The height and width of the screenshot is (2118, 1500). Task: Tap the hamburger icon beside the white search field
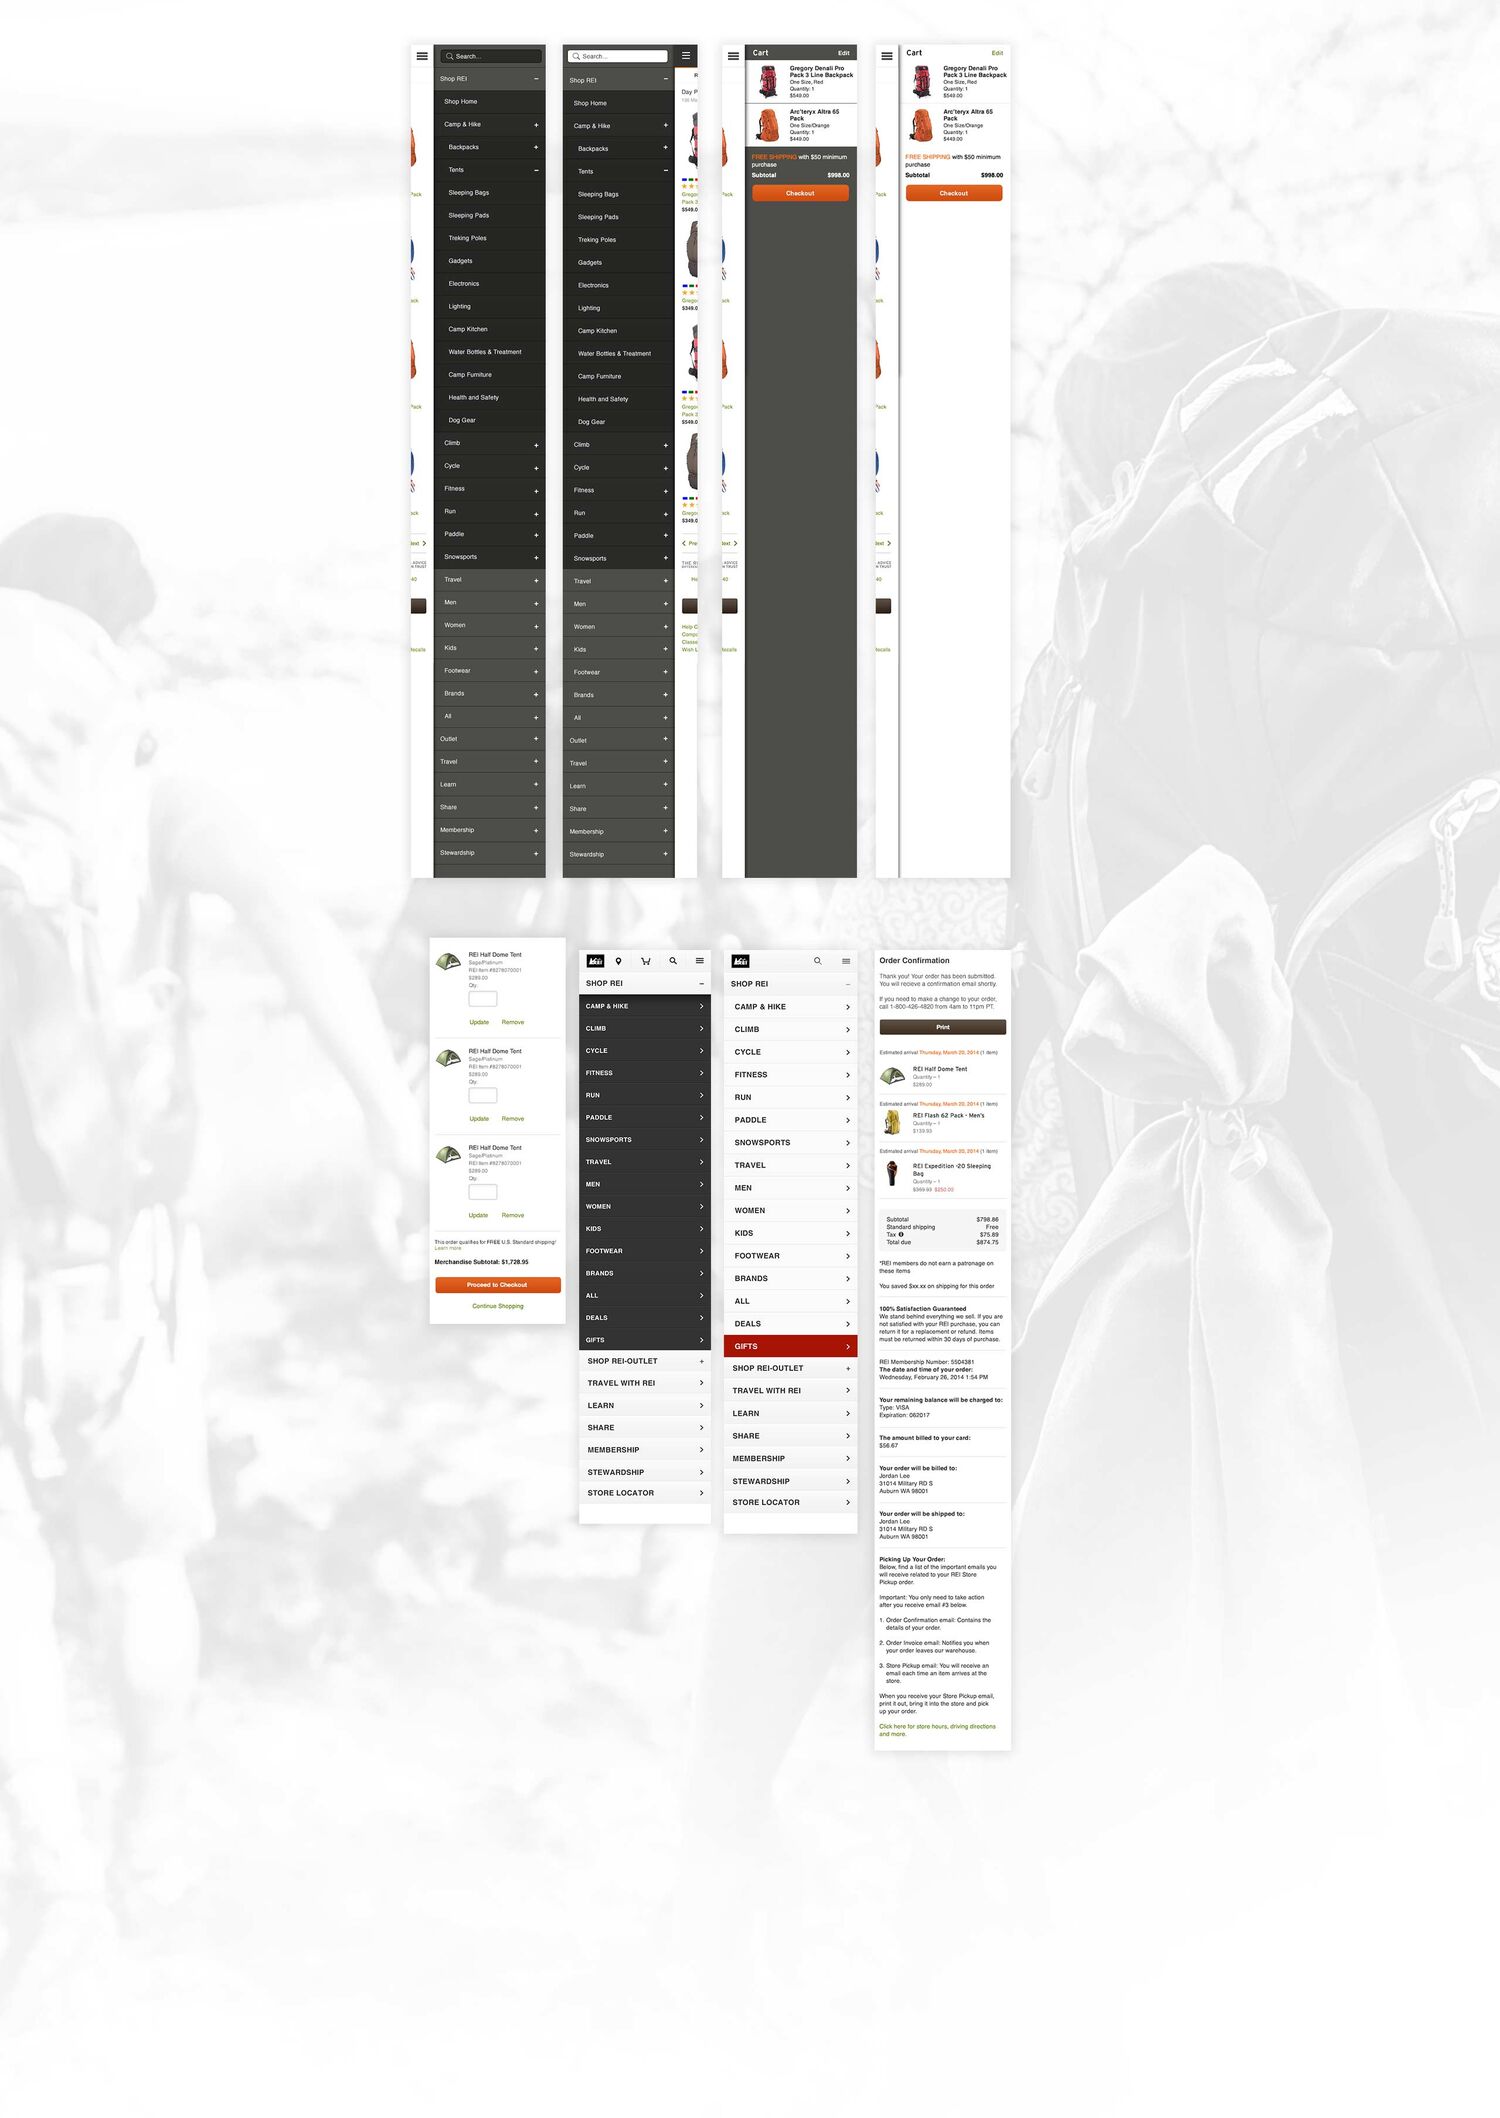point(686,55)
